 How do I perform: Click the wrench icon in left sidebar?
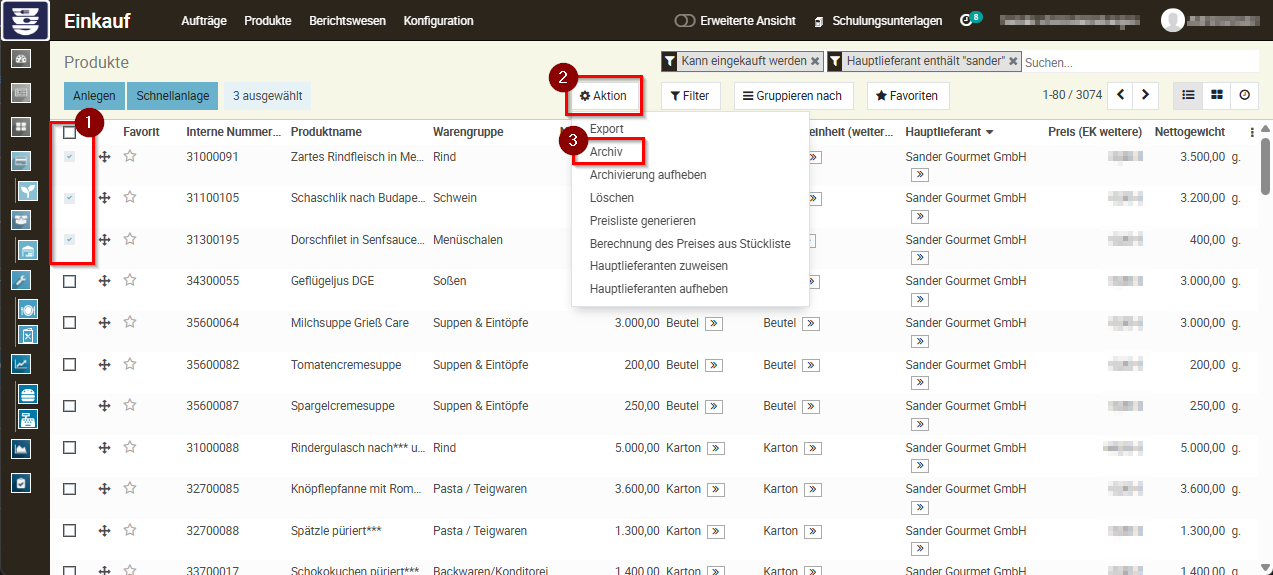[22, 280]
